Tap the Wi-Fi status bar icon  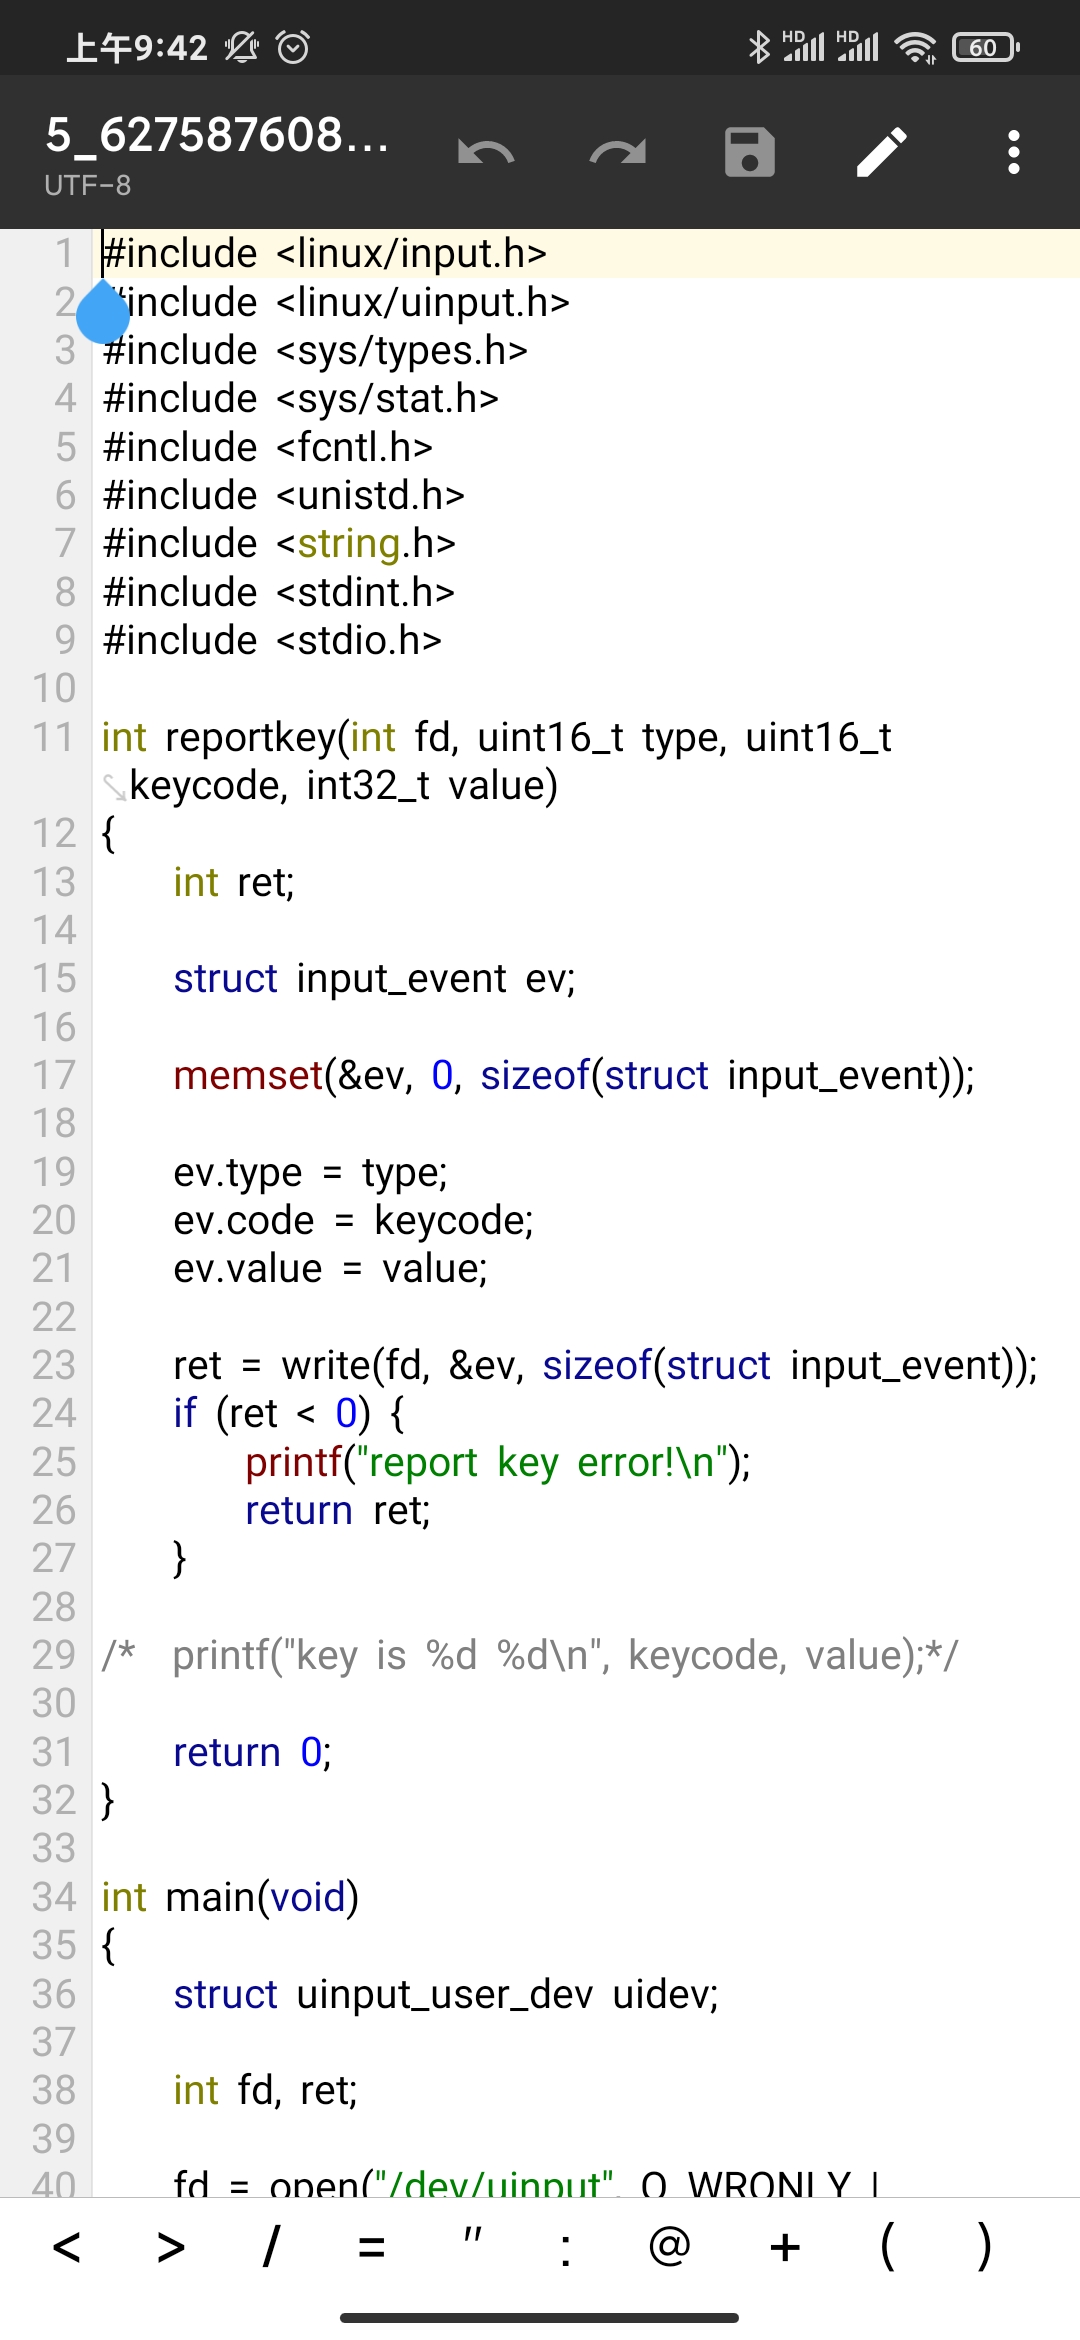(x=915, y=47)
